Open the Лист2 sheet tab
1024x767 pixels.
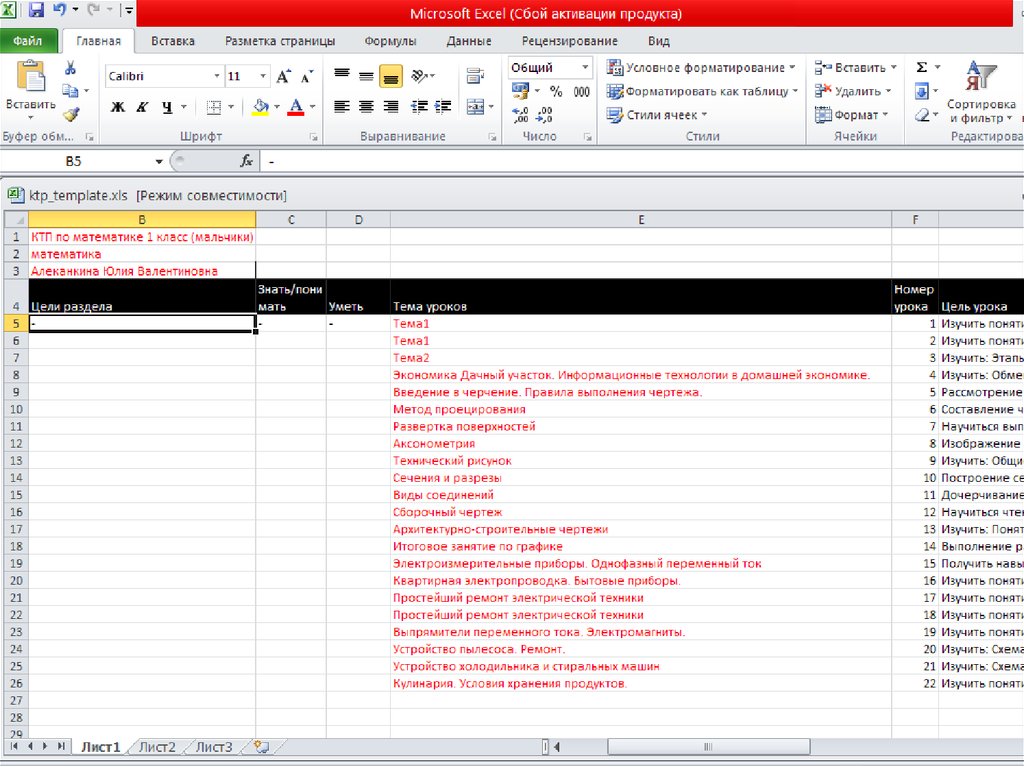pyautogui.click(x=157, y=747)
